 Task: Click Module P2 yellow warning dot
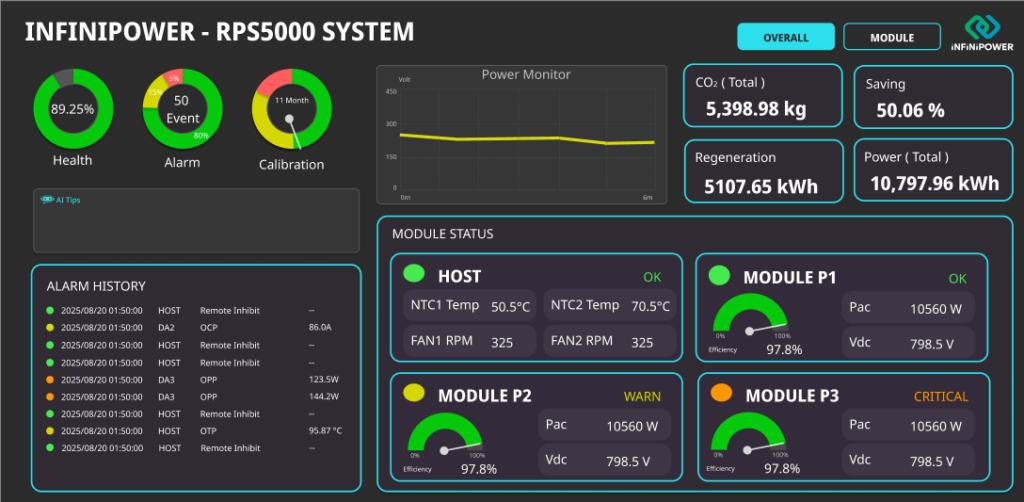click(415, 394)
